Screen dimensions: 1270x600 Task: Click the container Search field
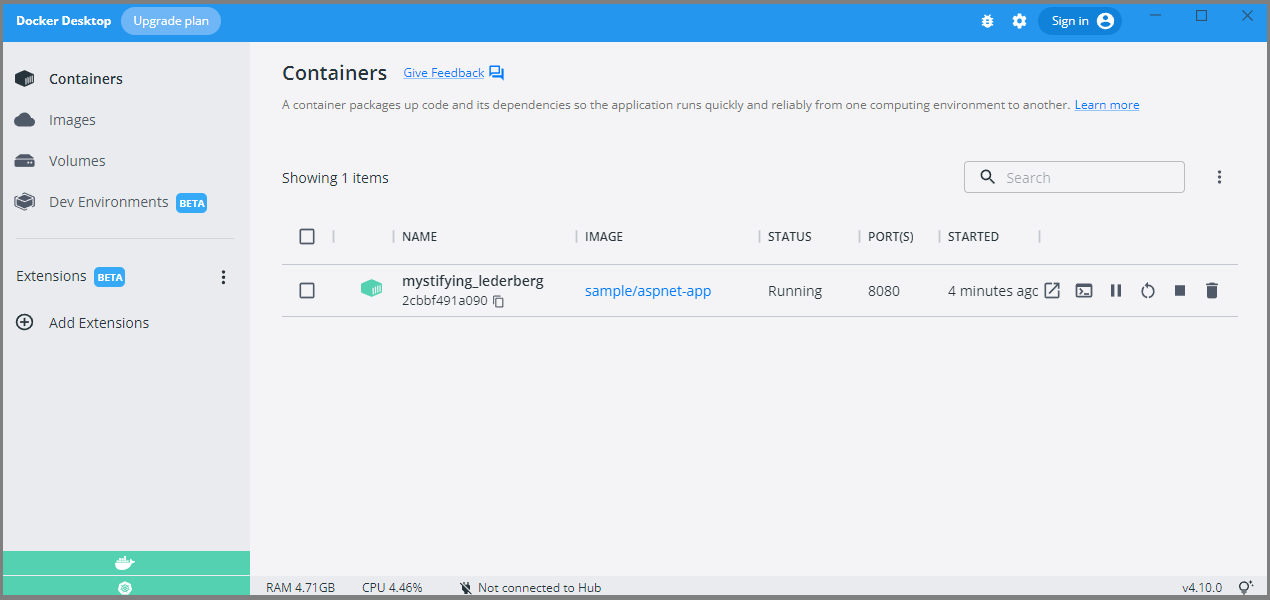coord(1074,177)
